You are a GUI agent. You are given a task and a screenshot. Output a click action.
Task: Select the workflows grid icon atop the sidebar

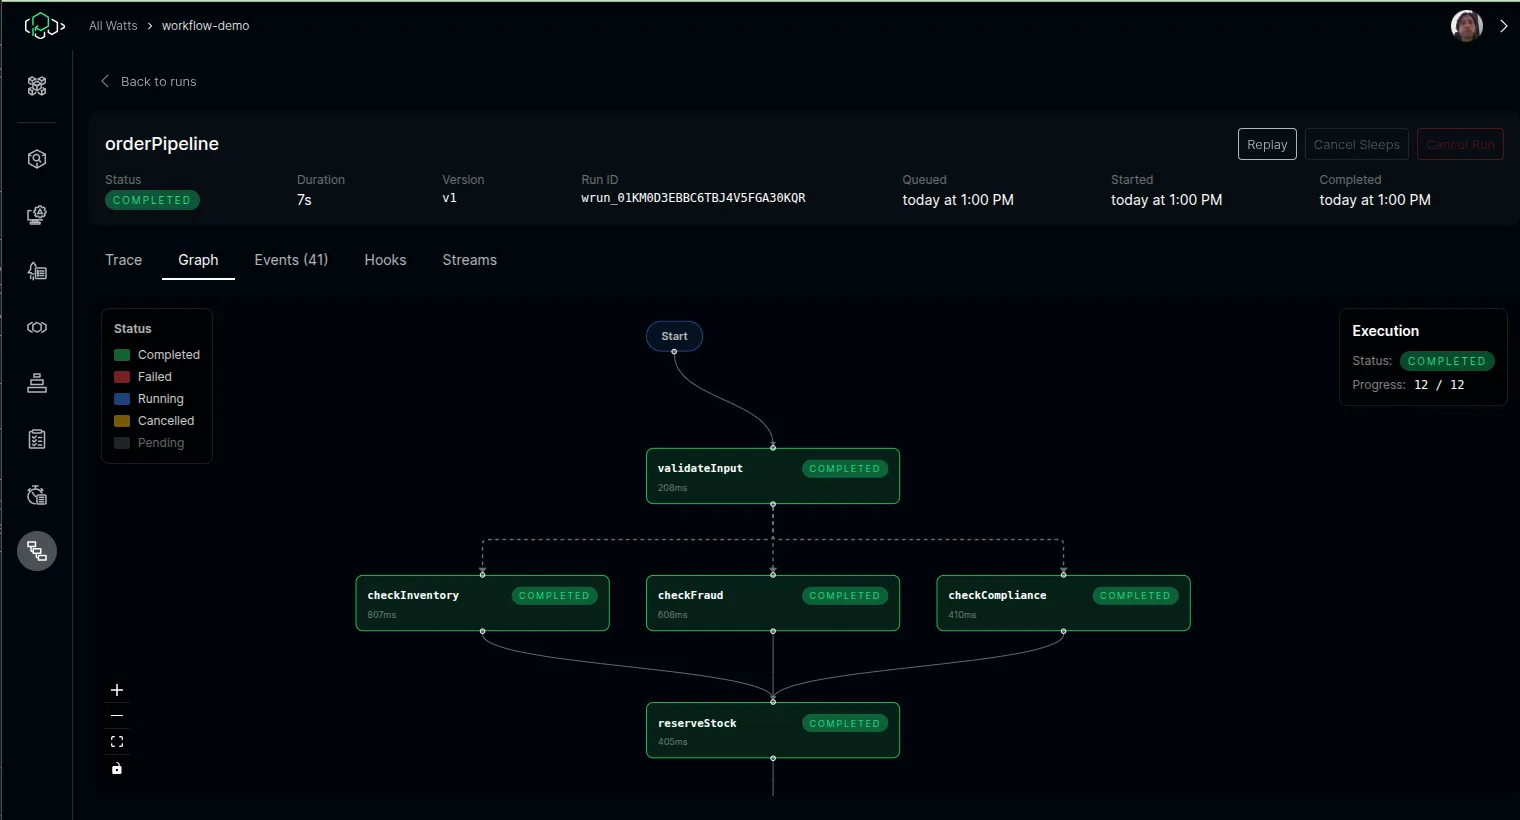point(36,87)
